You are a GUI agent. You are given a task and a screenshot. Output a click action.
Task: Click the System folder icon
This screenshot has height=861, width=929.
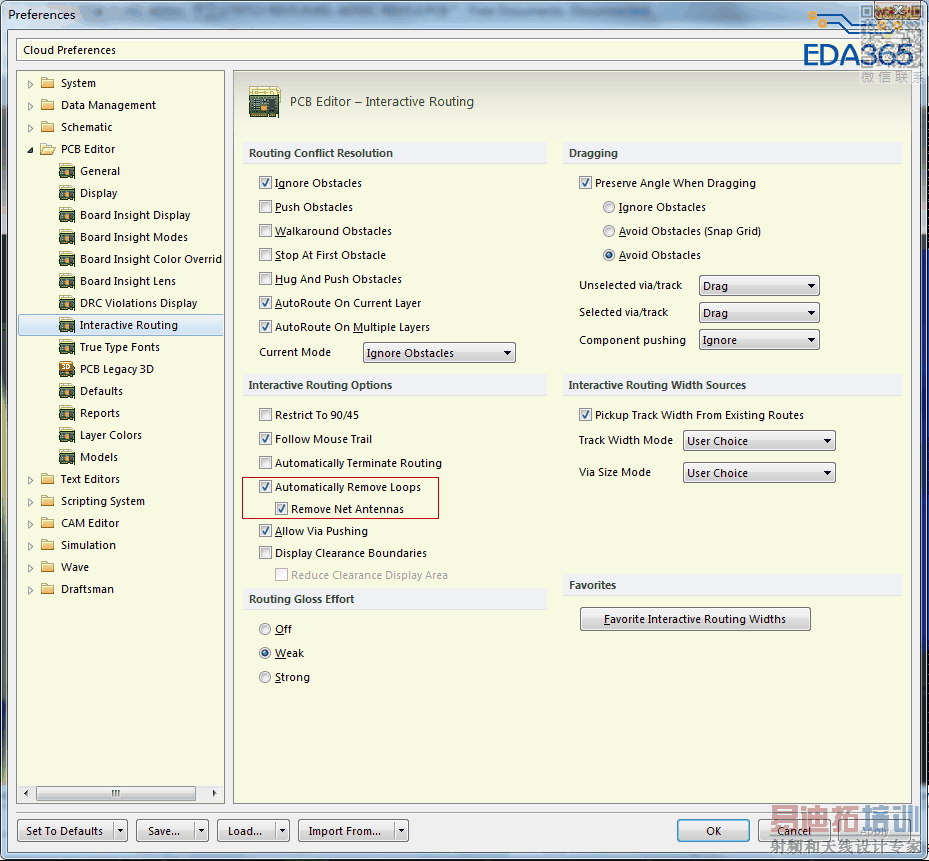(47, 83)
